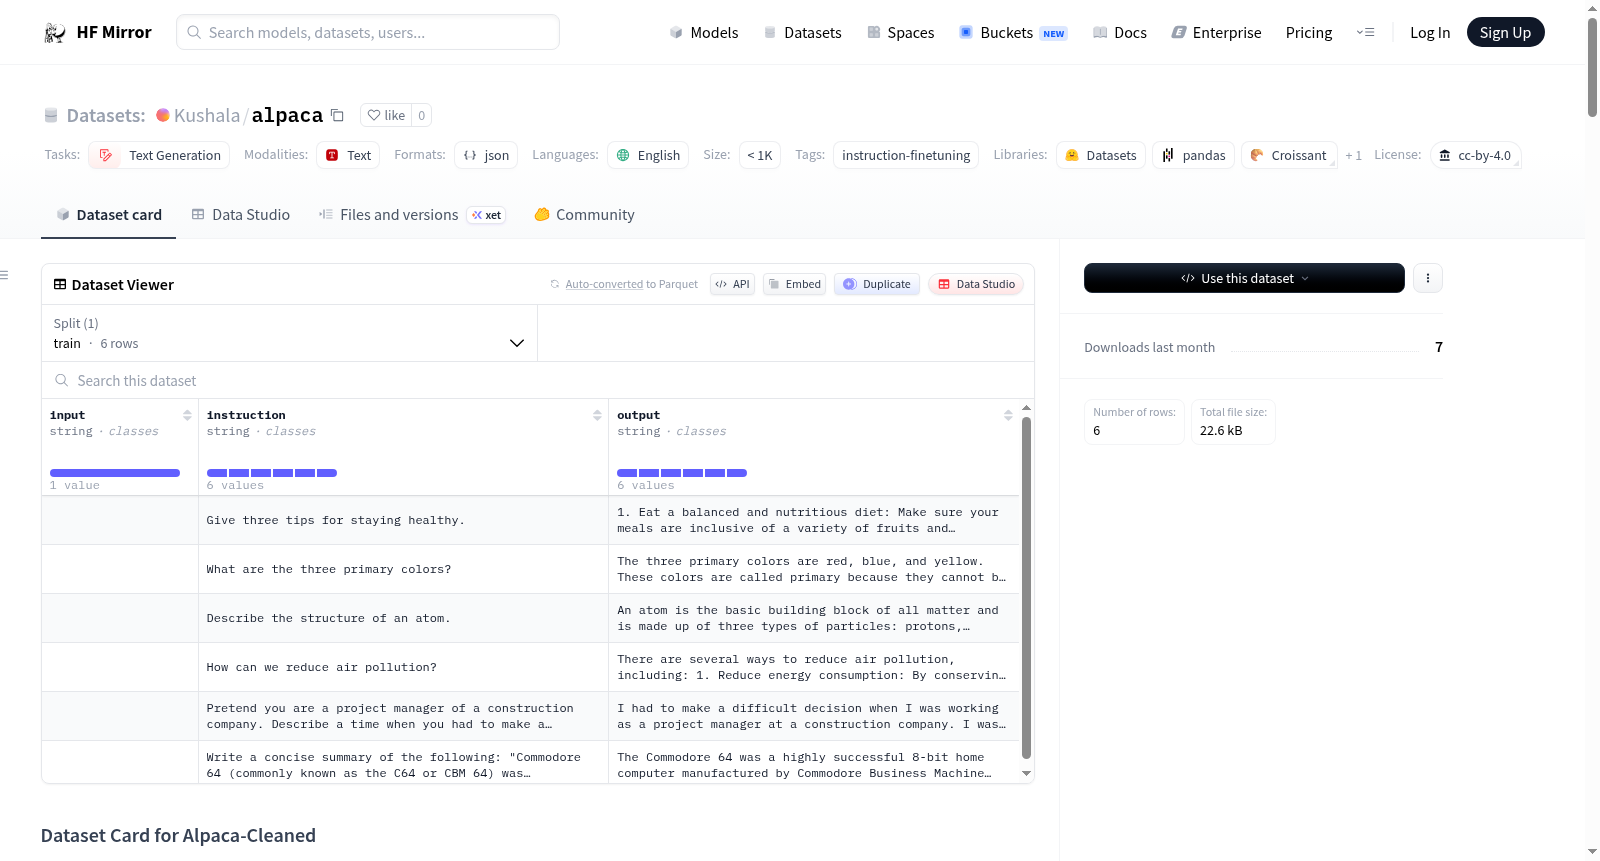The width and height of the screenshot is (1600, 861).
Task: Open Data Studio from viewer header
Action: 976,284
